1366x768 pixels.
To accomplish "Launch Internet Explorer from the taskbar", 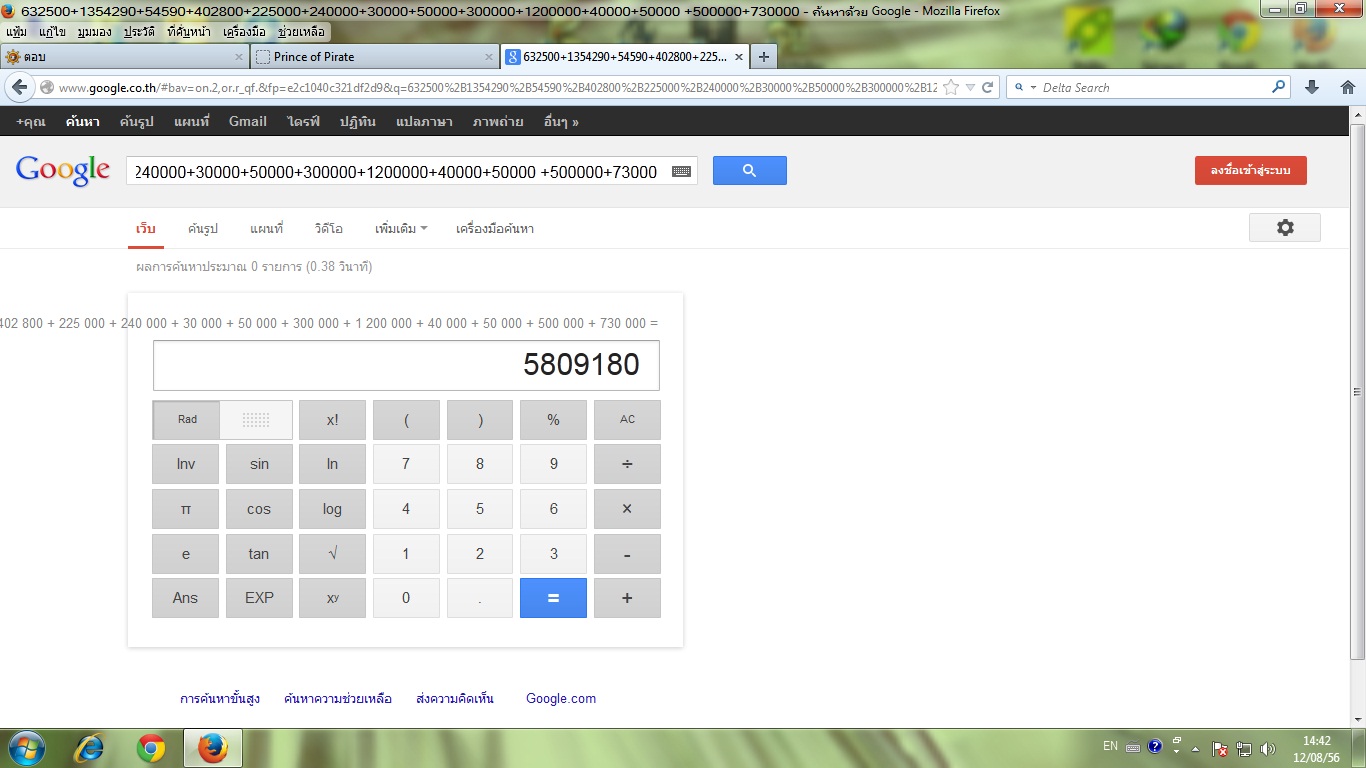I will (90, 748).
